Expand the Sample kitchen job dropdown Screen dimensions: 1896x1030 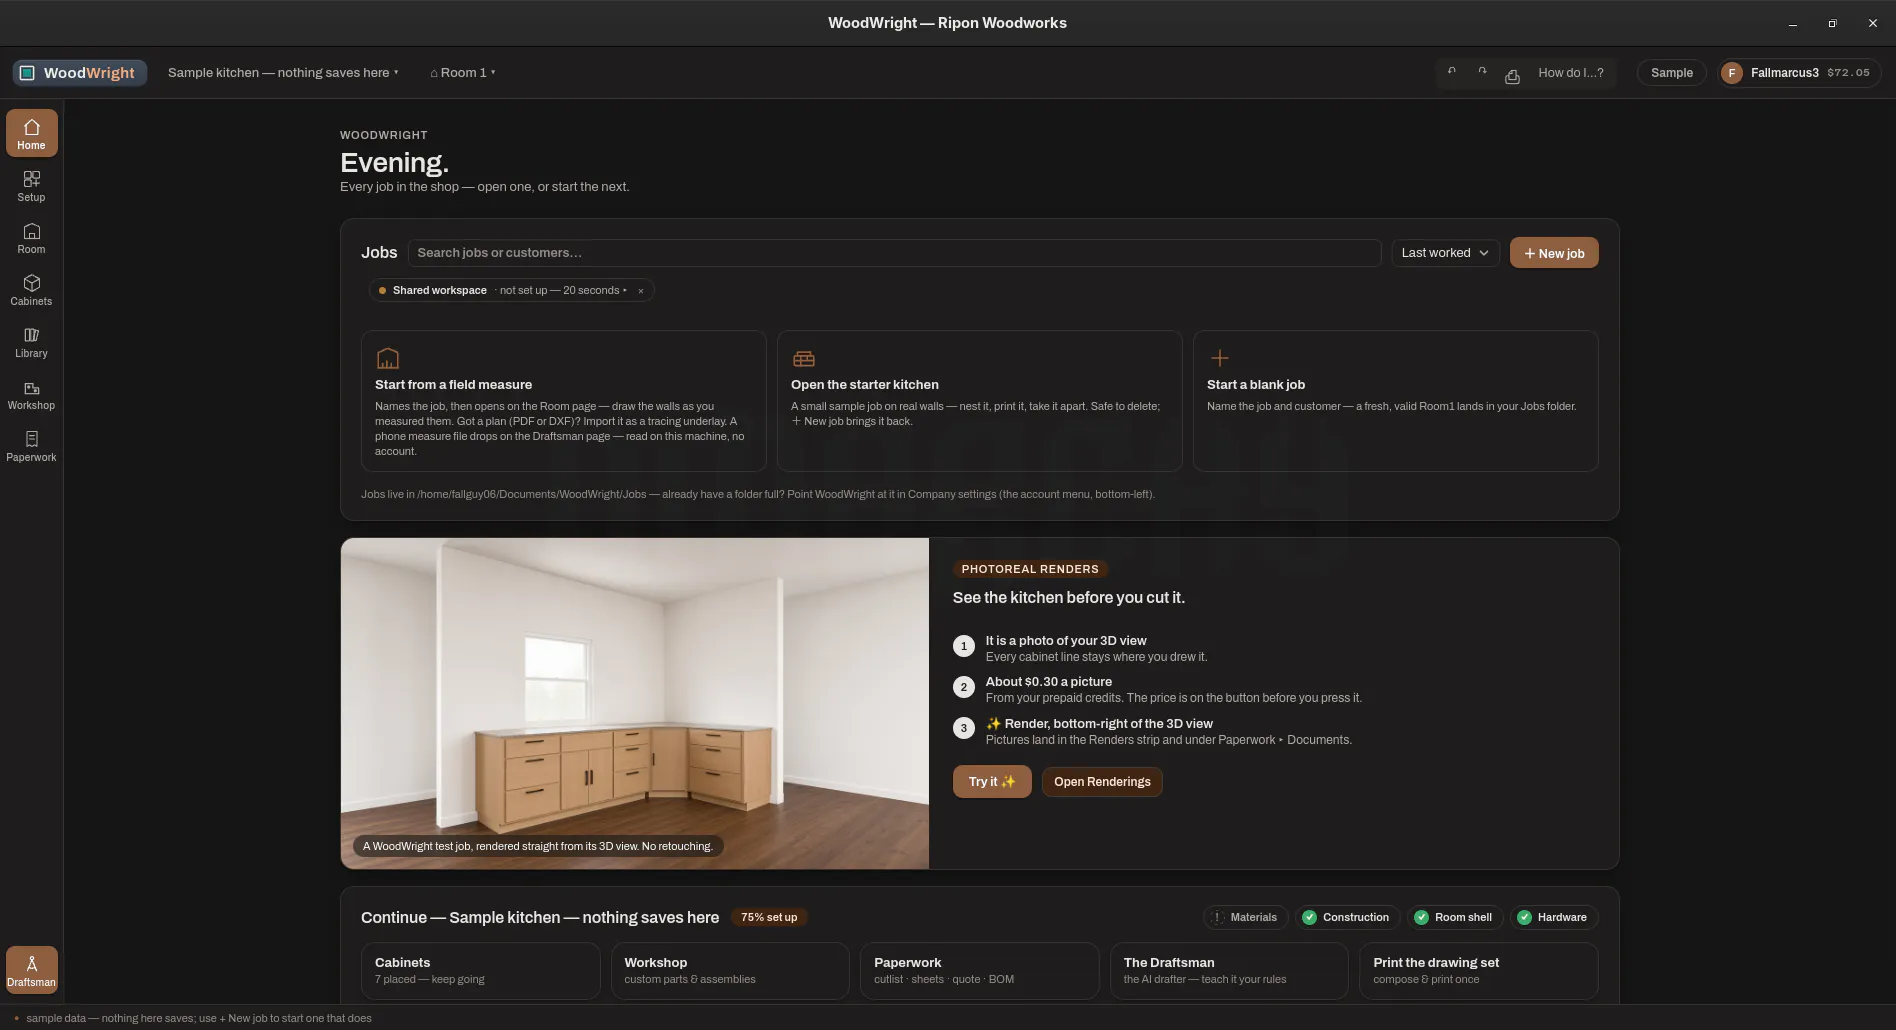(283, 72)
